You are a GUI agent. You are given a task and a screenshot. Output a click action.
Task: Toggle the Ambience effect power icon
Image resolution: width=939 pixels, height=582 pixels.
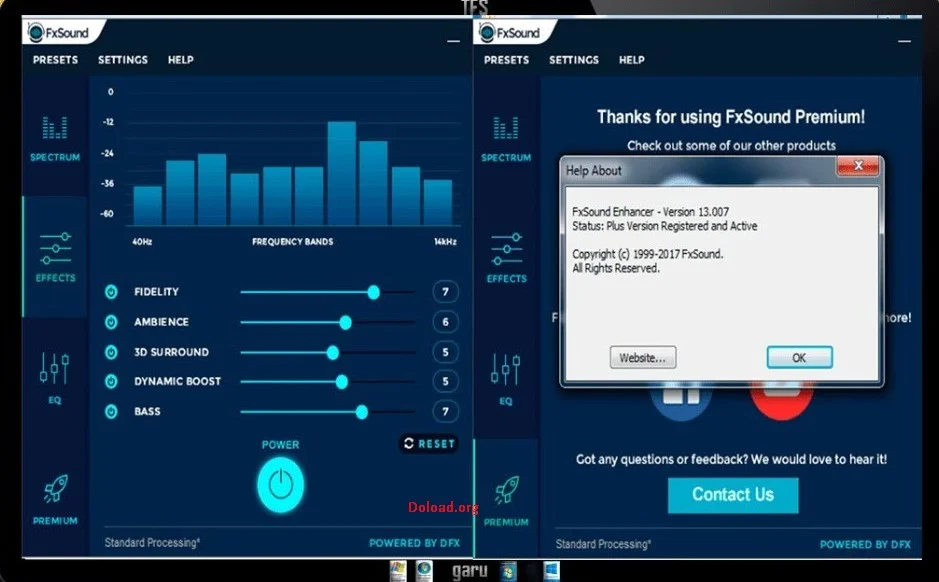pyautogui.click(x=111, y=322)
